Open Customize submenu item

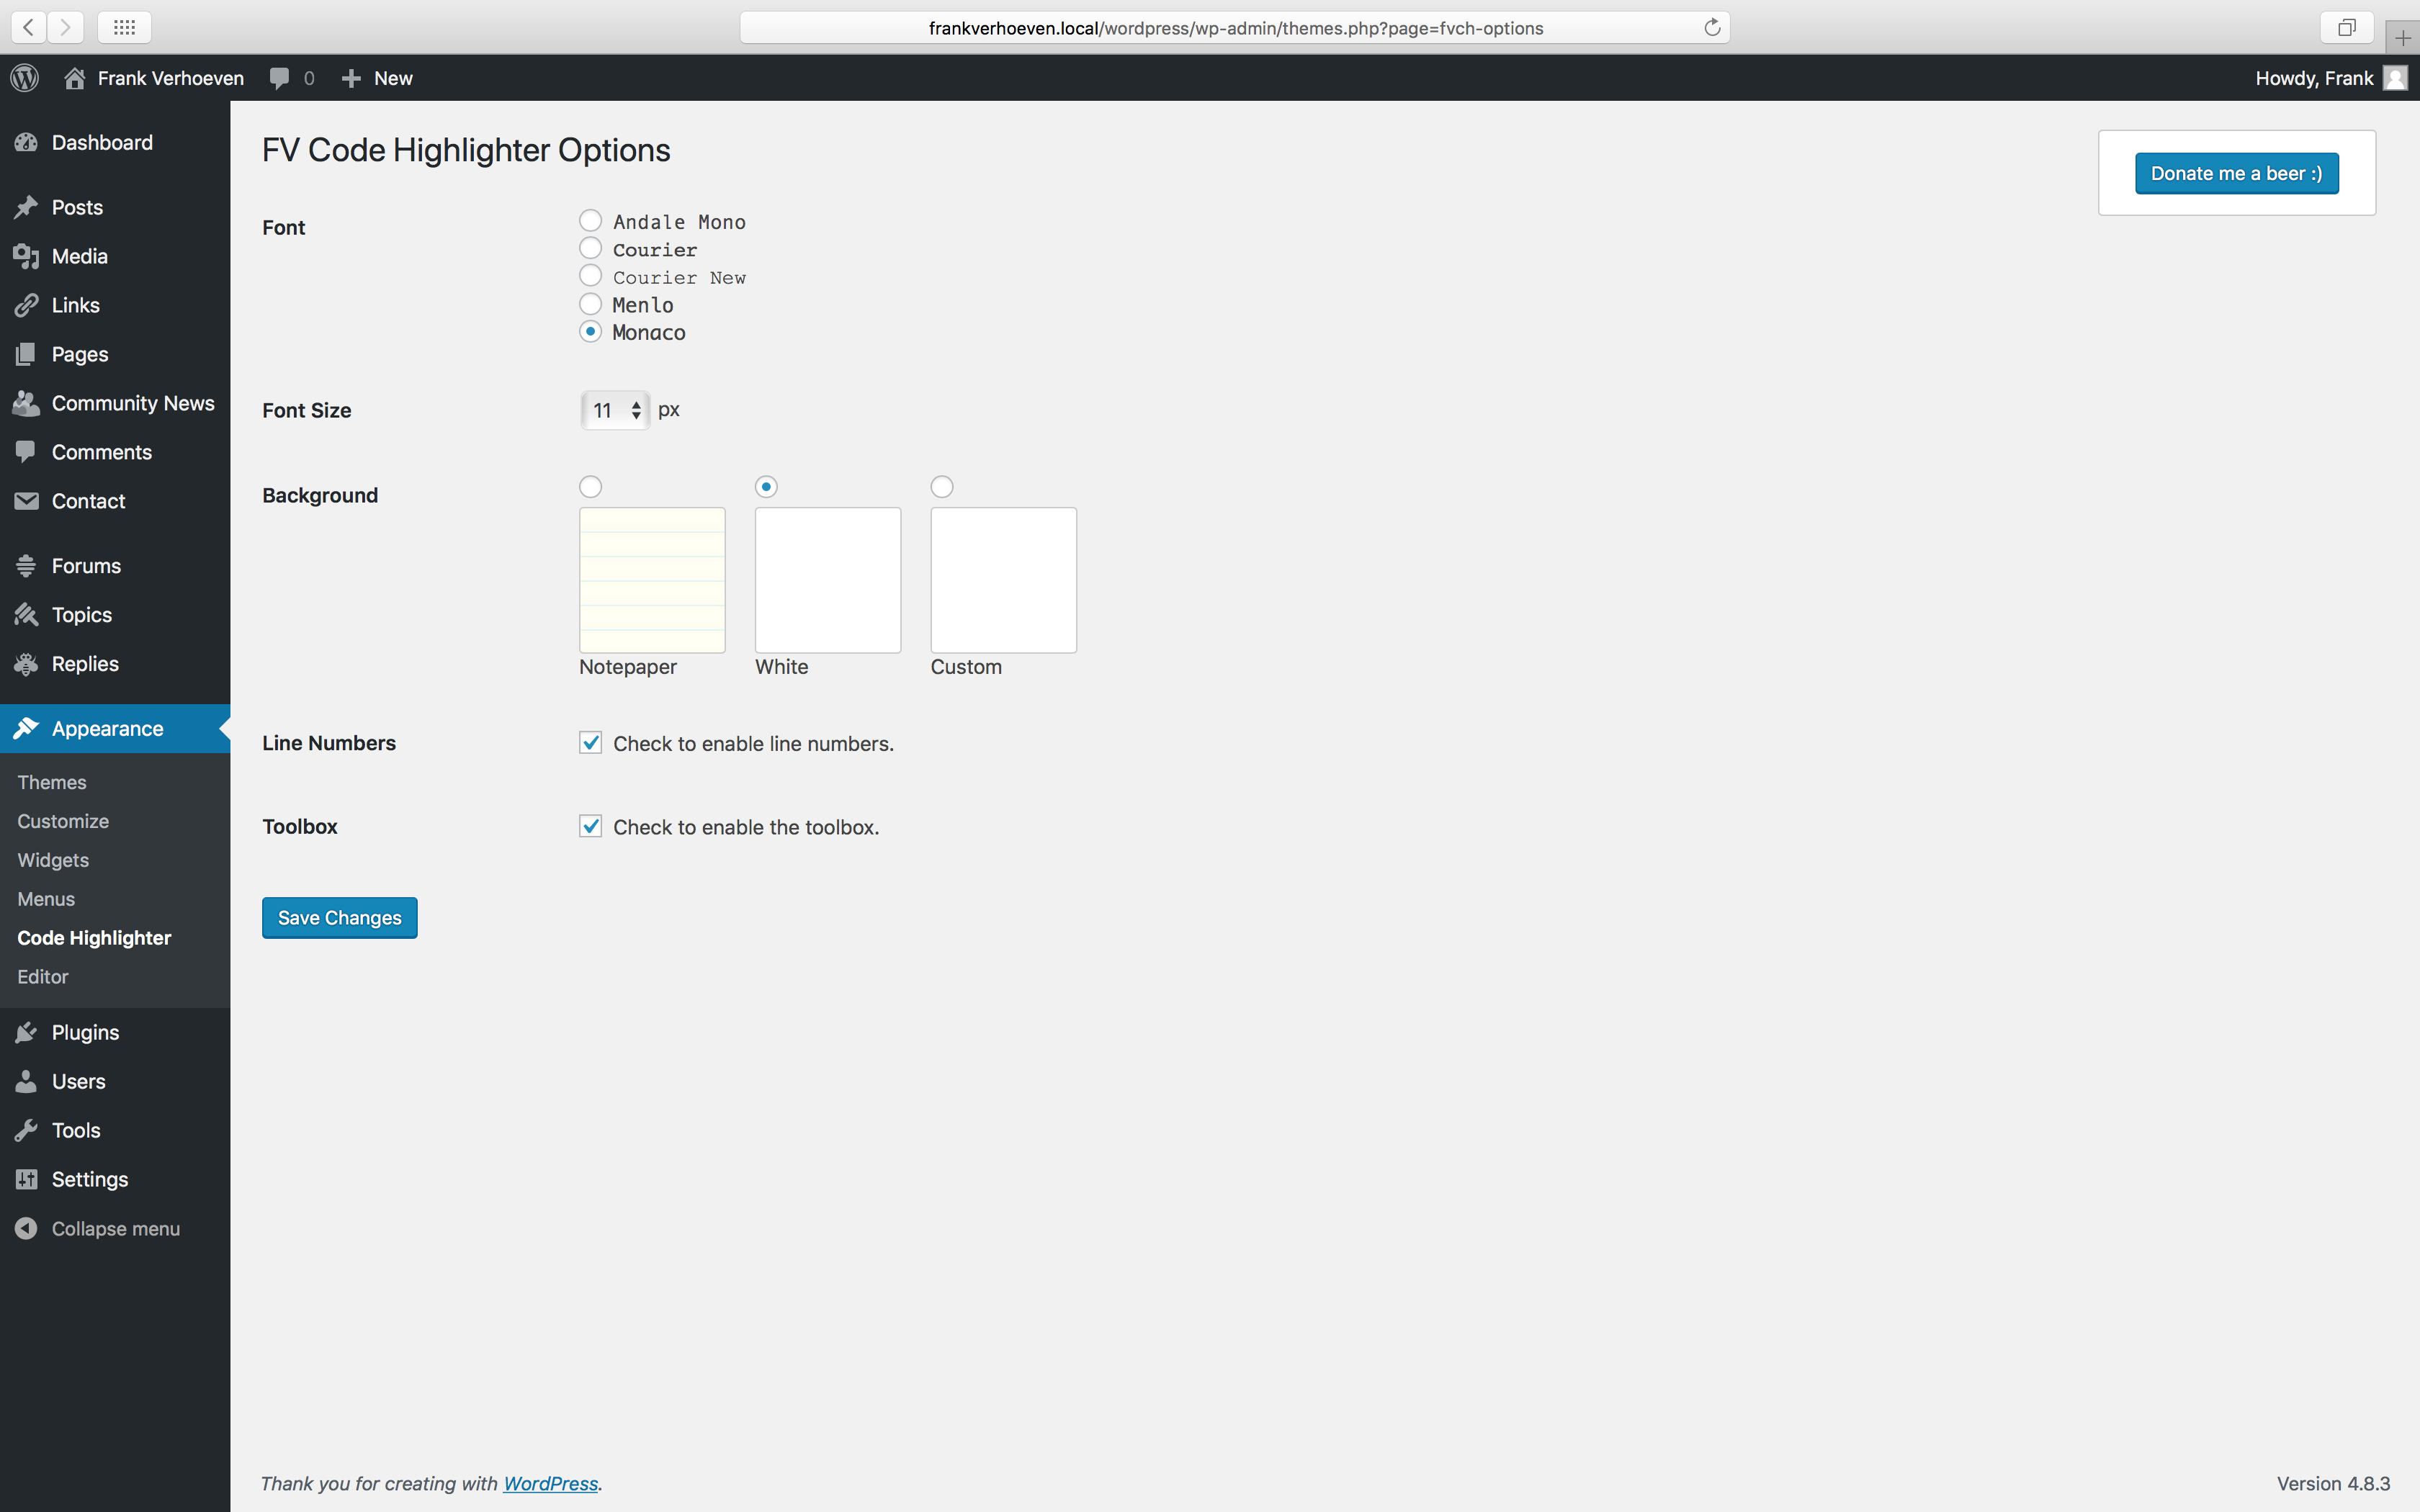[63, 821]
